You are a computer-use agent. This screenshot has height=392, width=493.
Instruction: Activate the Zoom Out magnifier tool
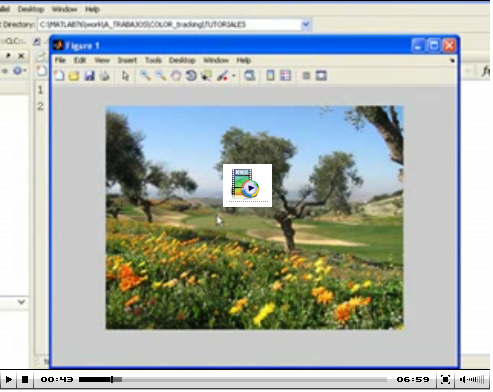161,76
